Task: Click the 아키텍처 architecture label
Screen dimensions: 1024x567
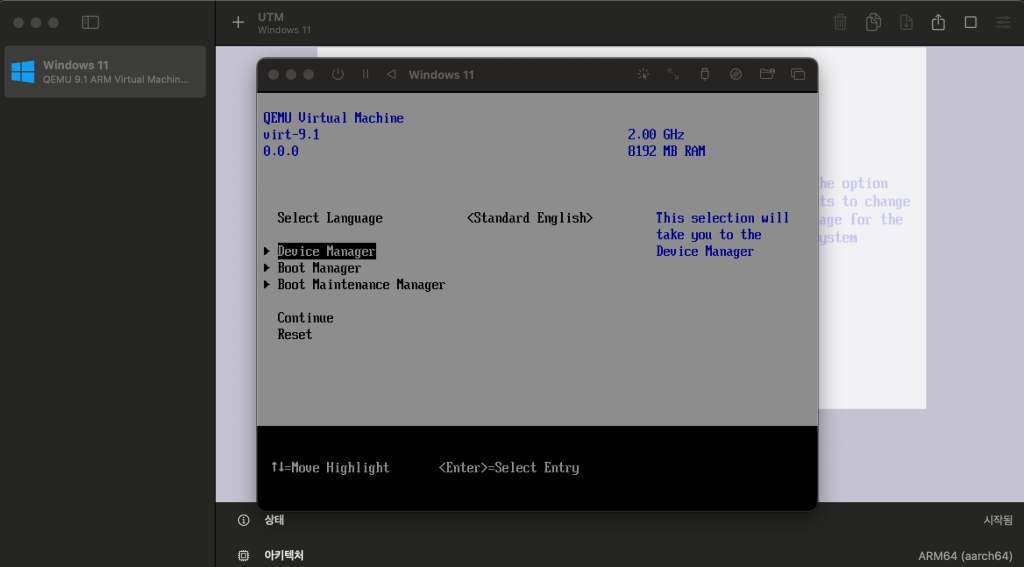Action: pyautogui.click(x=284, y=556)
